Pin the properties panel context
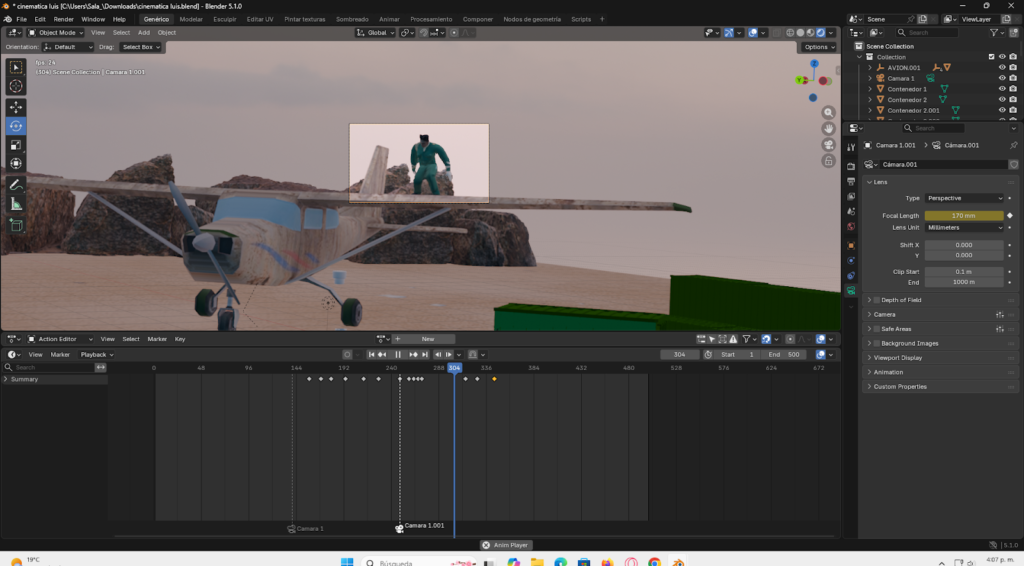 pyautogui.click(x=1013, y=145)
